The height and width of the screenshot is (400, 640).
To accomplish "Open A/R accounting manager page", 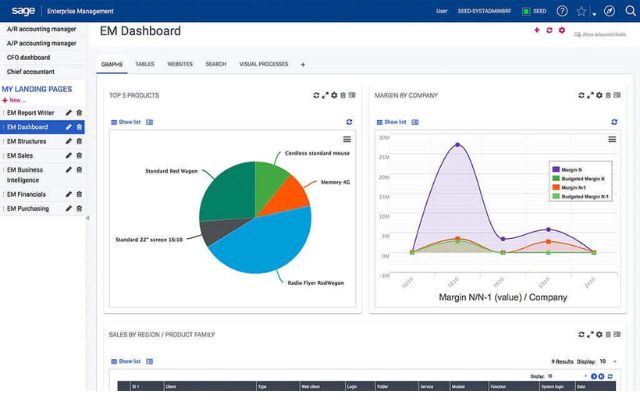I will point(42,29).
